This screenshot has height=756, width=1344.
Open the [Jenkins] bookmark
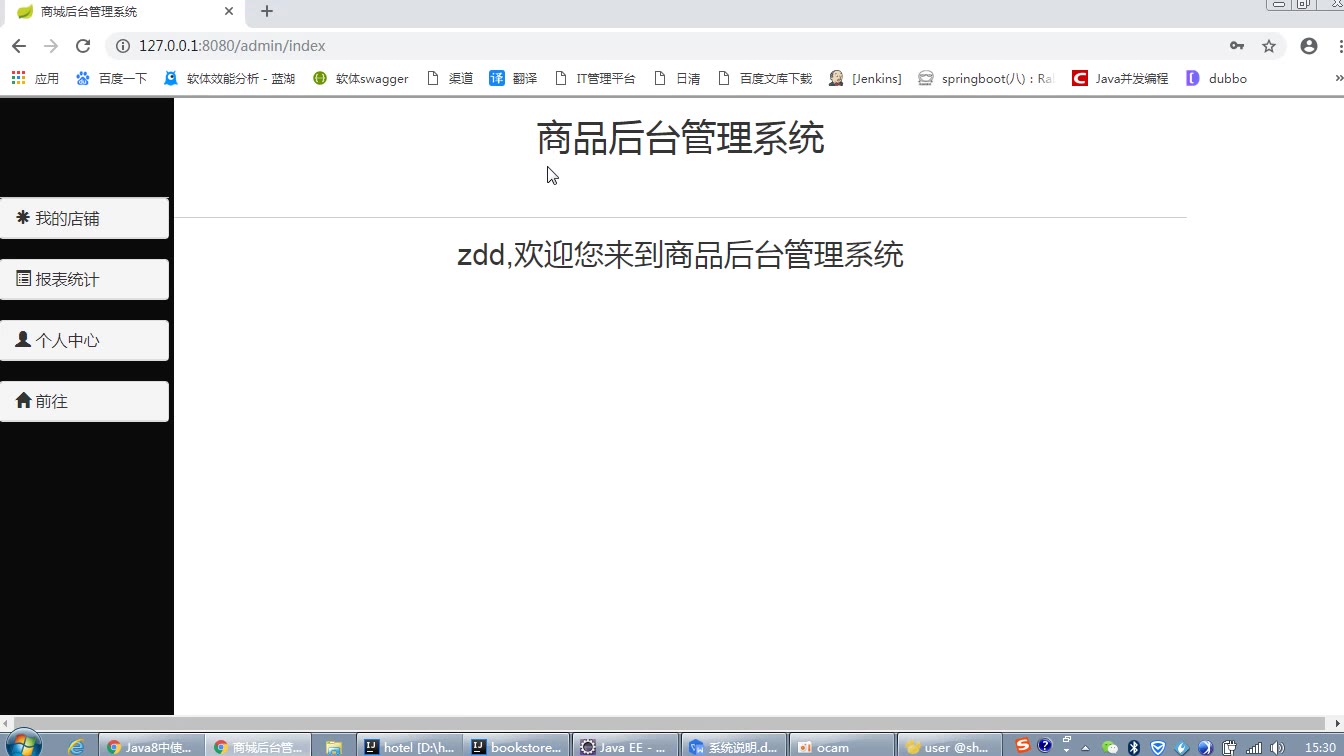[x=865, y=78]
